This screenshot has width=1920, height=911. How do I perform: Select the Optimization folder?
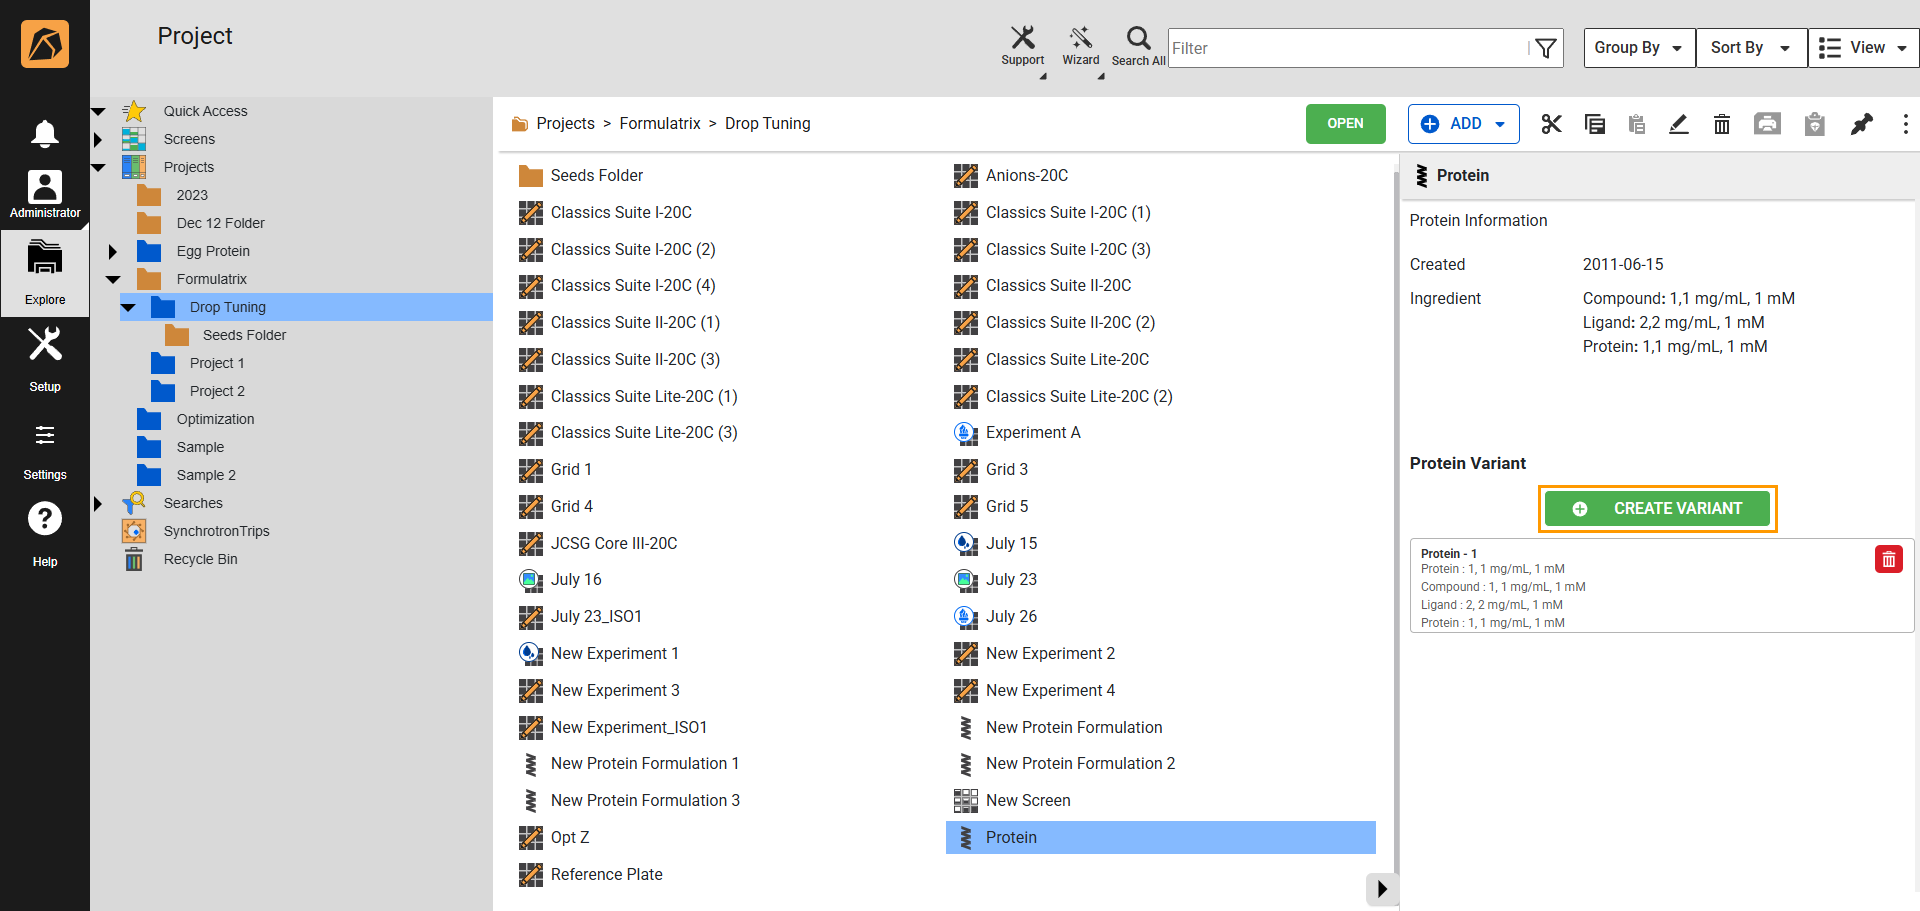coord(215,419)
